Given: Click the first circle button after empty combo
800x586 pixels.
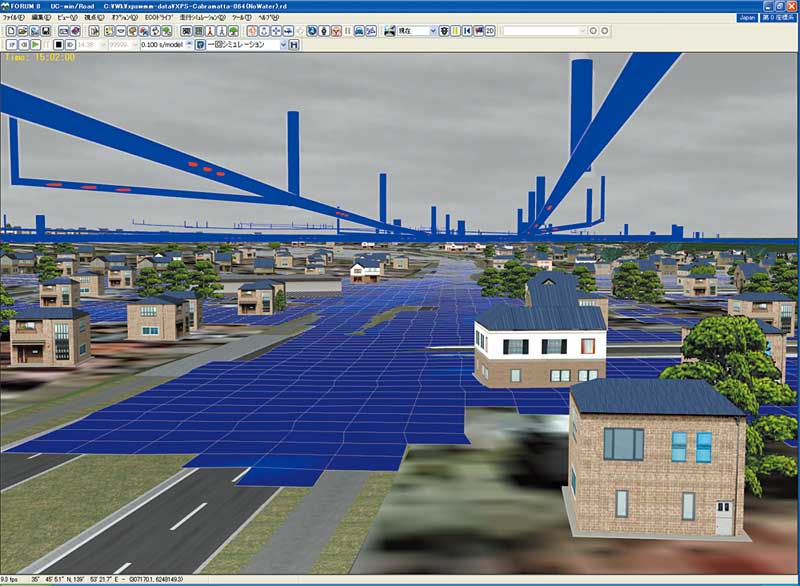Looking at the screenshot, I should 593,31.
